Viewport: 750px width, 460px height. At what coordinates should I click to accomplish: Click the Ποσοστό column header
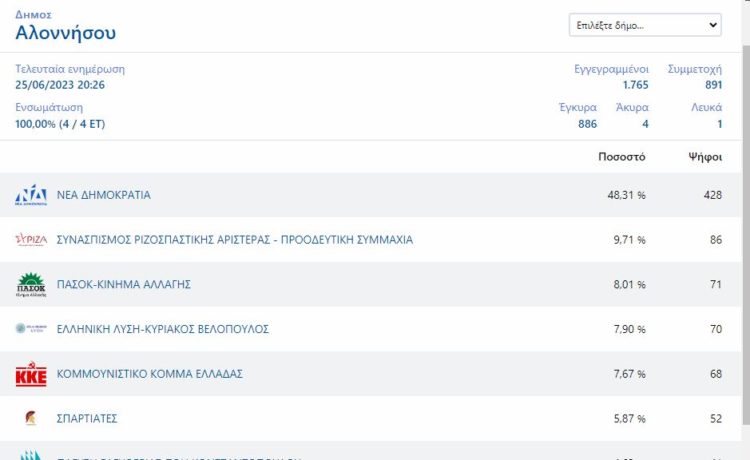pyautogui.click(x=621, y=157)
